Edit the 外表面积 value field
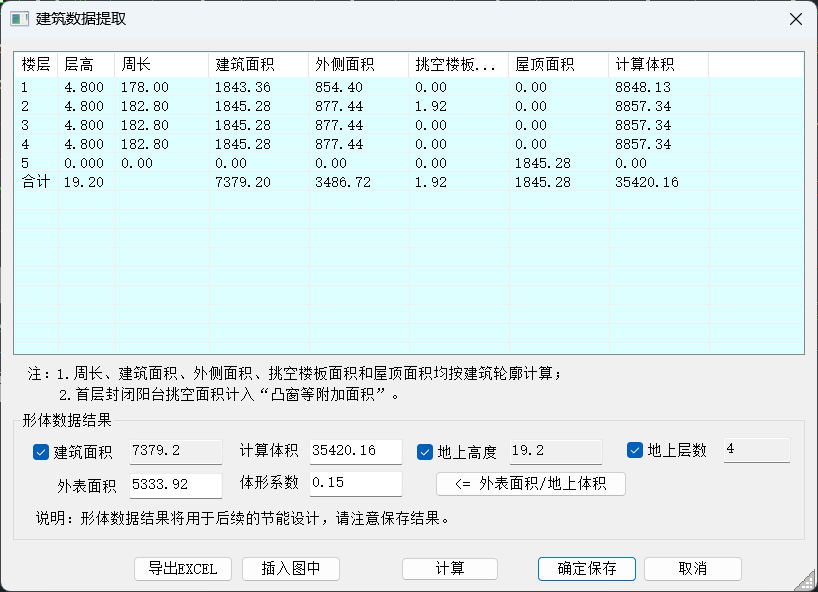Viewport: 818px width, 592px height. pyautogui.click(x=176, y=485)
